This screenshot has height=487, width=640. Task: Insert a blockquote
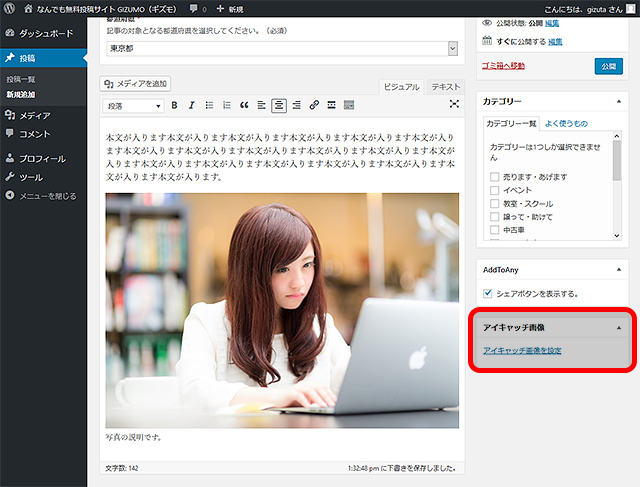(244, 105)
